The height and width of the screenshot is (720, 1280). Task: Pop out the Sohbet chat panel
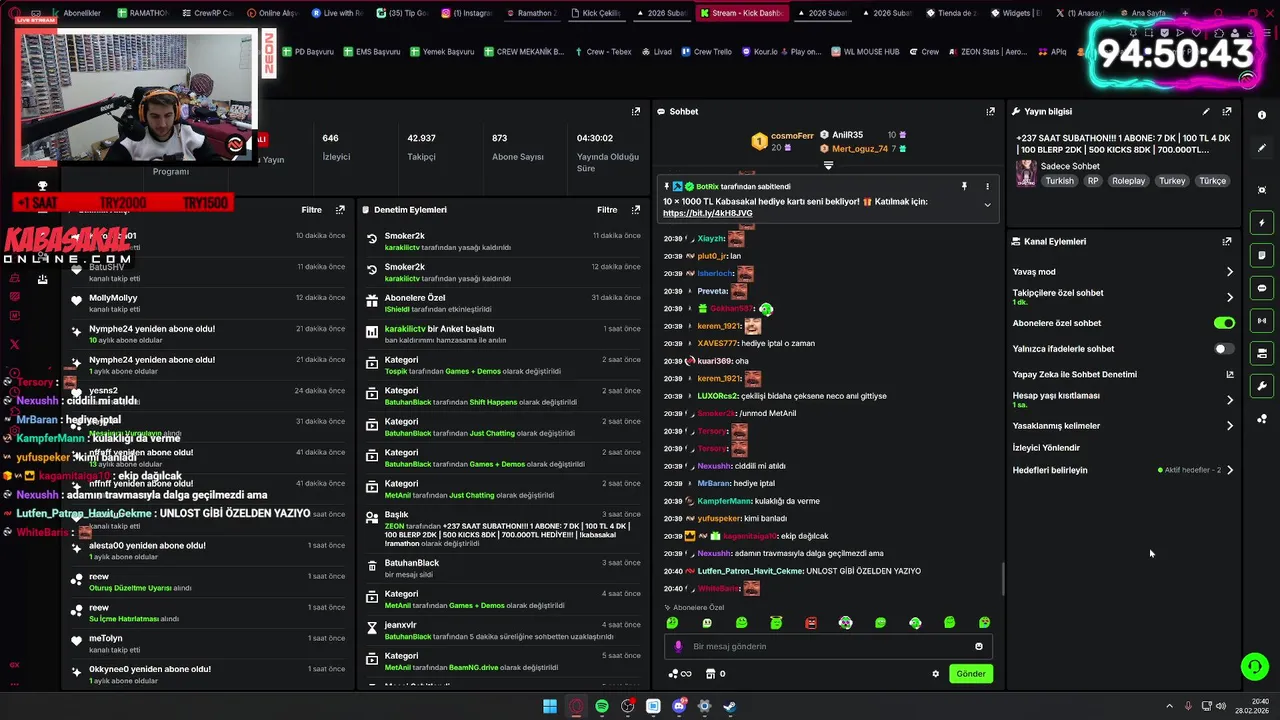point(991,111)
